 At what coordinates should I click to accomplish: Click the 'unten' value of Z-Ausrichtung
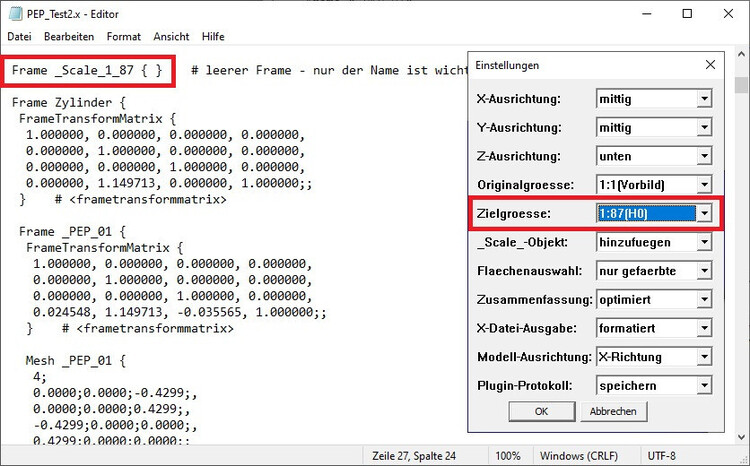point(647,156)
